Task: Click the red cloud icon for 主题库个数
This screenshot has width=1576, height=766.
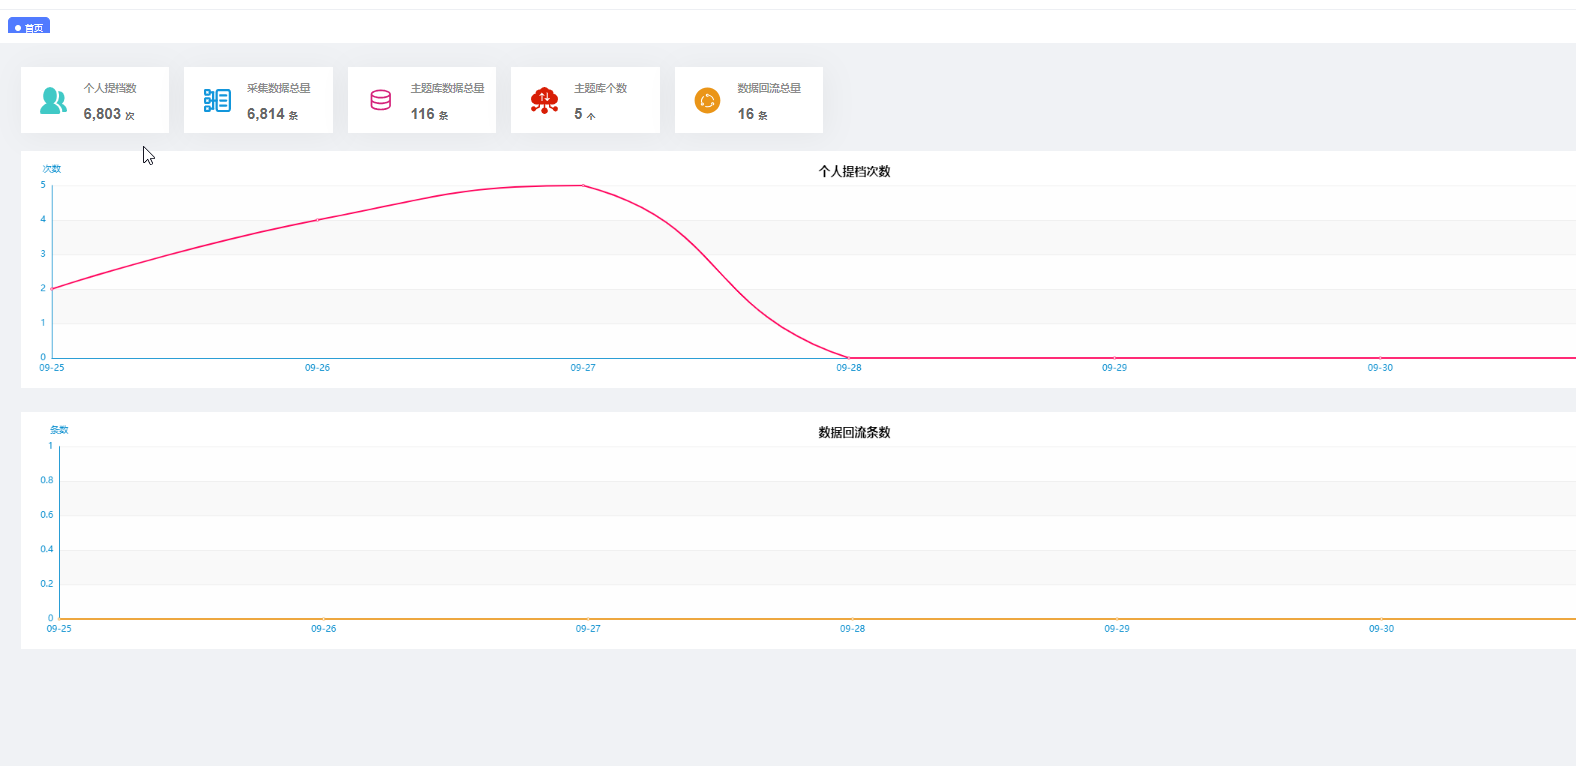Action: pyautogui.click(x=544, y=100)
